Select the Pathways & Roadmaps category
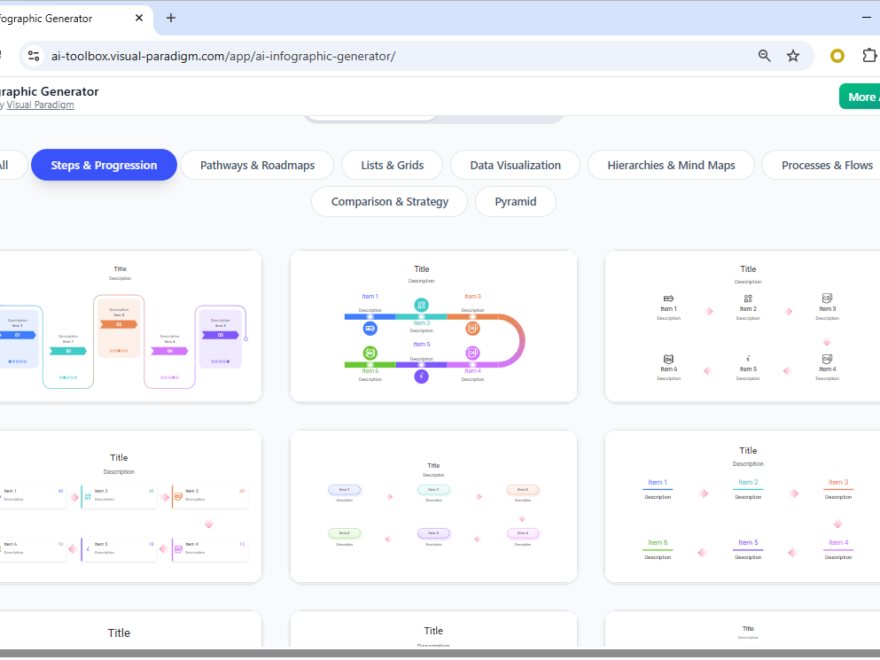This screenshot has width=880, height=660. coord(256,164)
